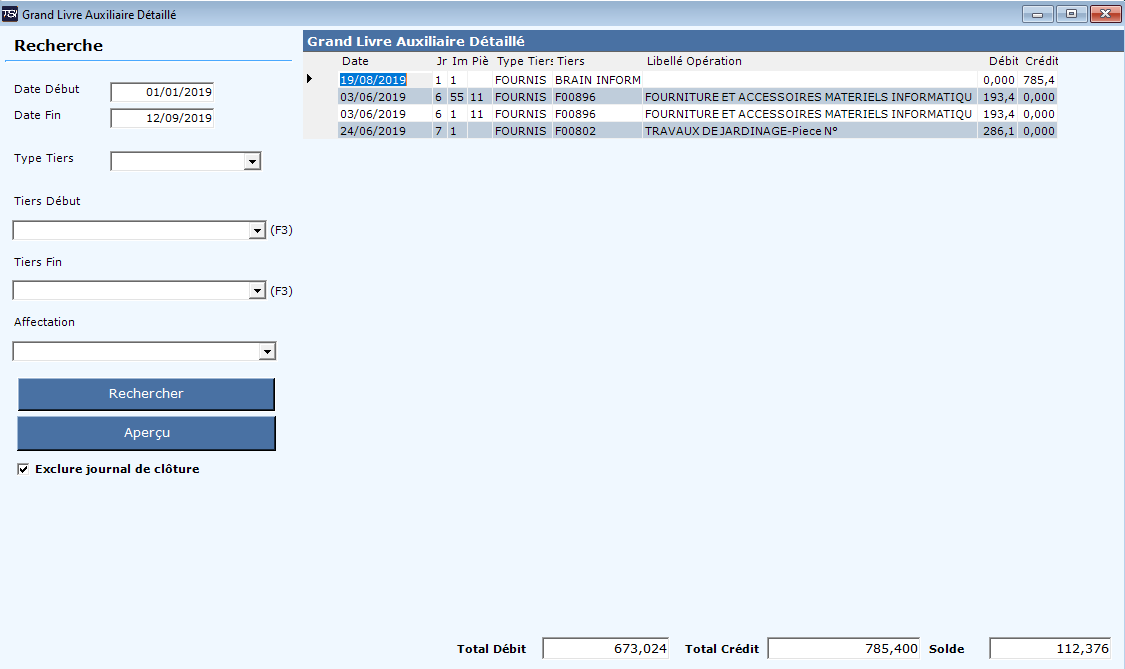This screenshot has height=669, width=1125.
Task: Click the app icon in title bar
Action: tap(10, 14)
